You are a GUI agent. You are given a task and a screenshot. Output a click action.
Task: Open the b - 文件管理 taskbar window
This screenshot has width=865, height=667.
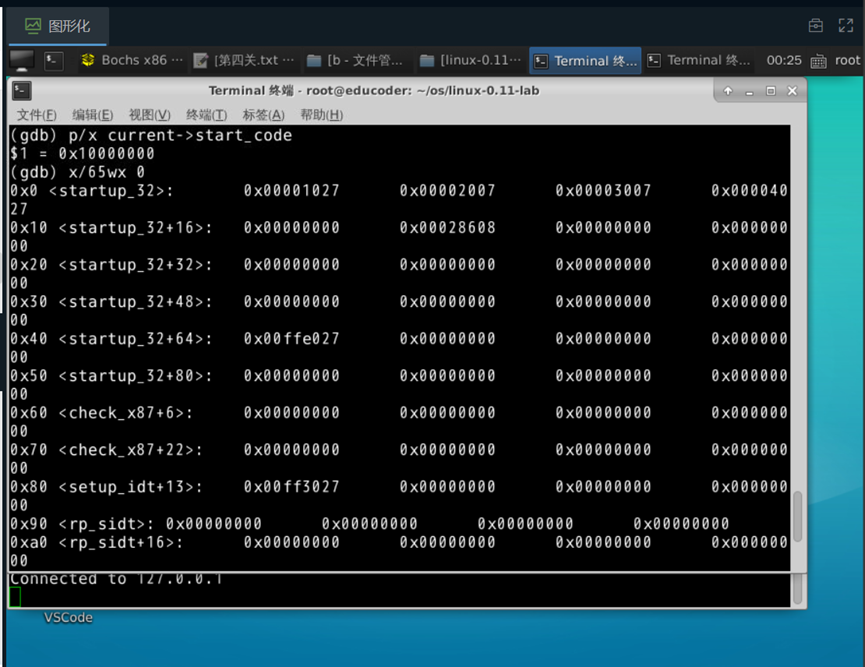356,60
